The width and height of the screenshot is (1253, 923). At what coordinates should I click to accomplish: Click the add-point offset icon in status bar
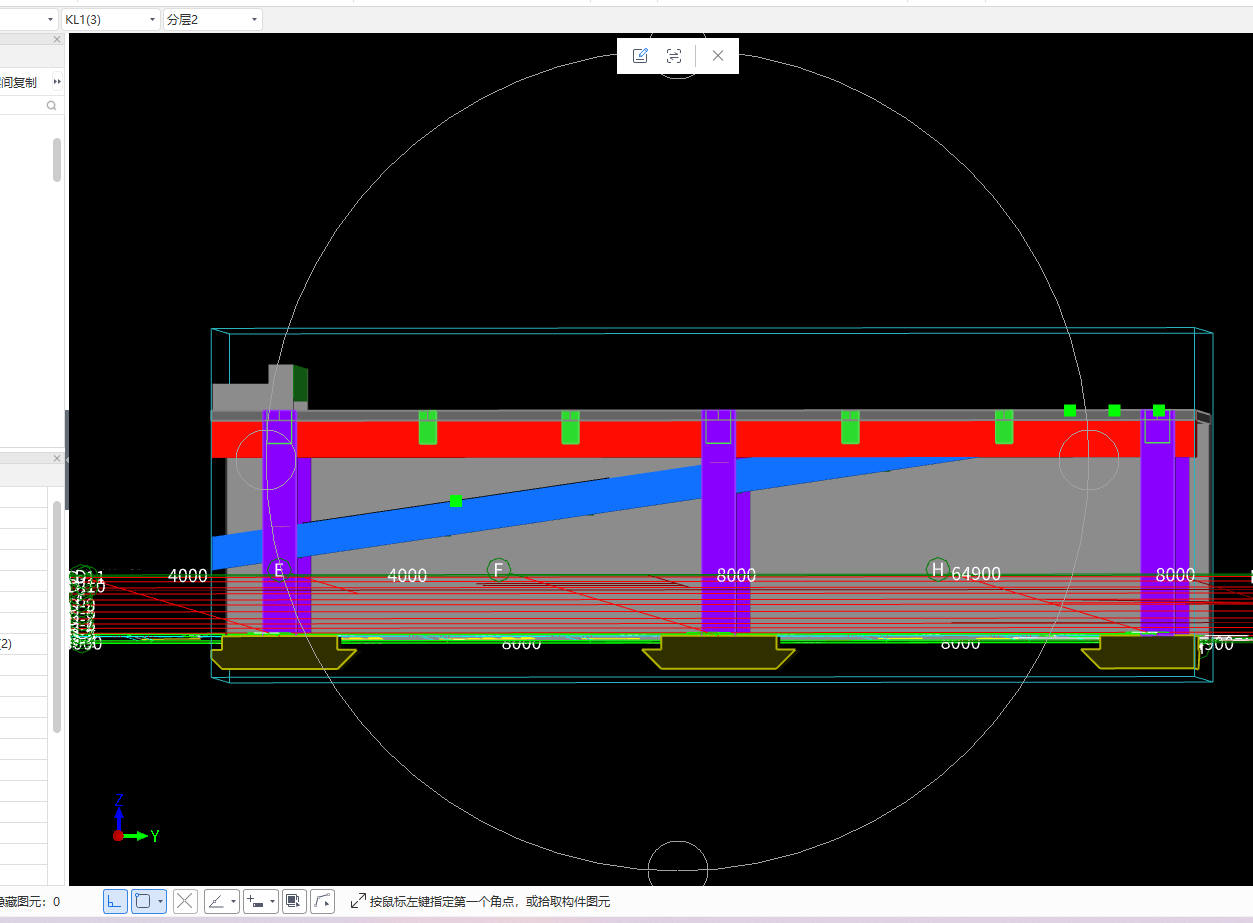click(255, 901)
